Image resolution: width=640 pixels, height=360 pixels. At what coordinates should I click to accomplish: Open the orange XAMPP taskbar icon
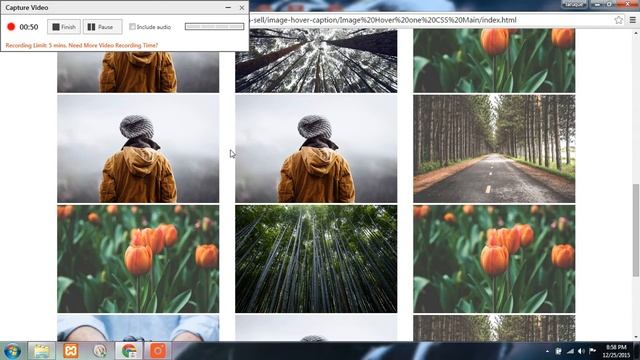coord(71,351)
